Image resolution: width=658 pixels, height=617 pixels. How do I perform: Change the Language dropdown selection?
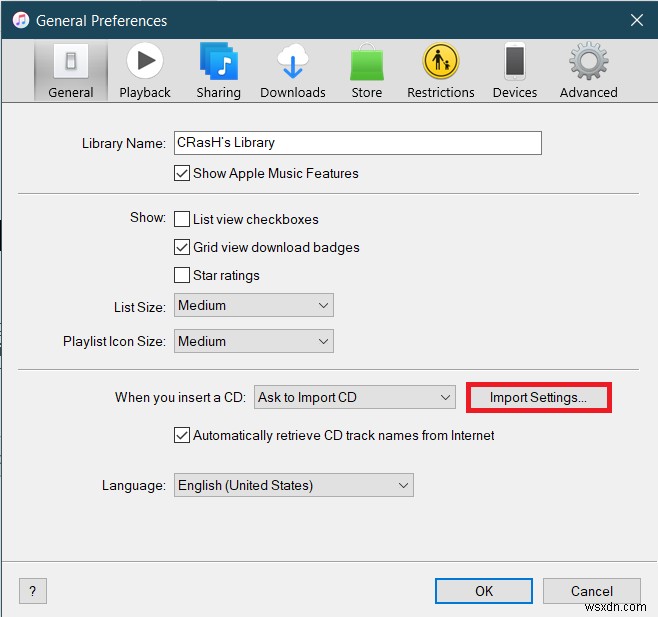point(294,485)
